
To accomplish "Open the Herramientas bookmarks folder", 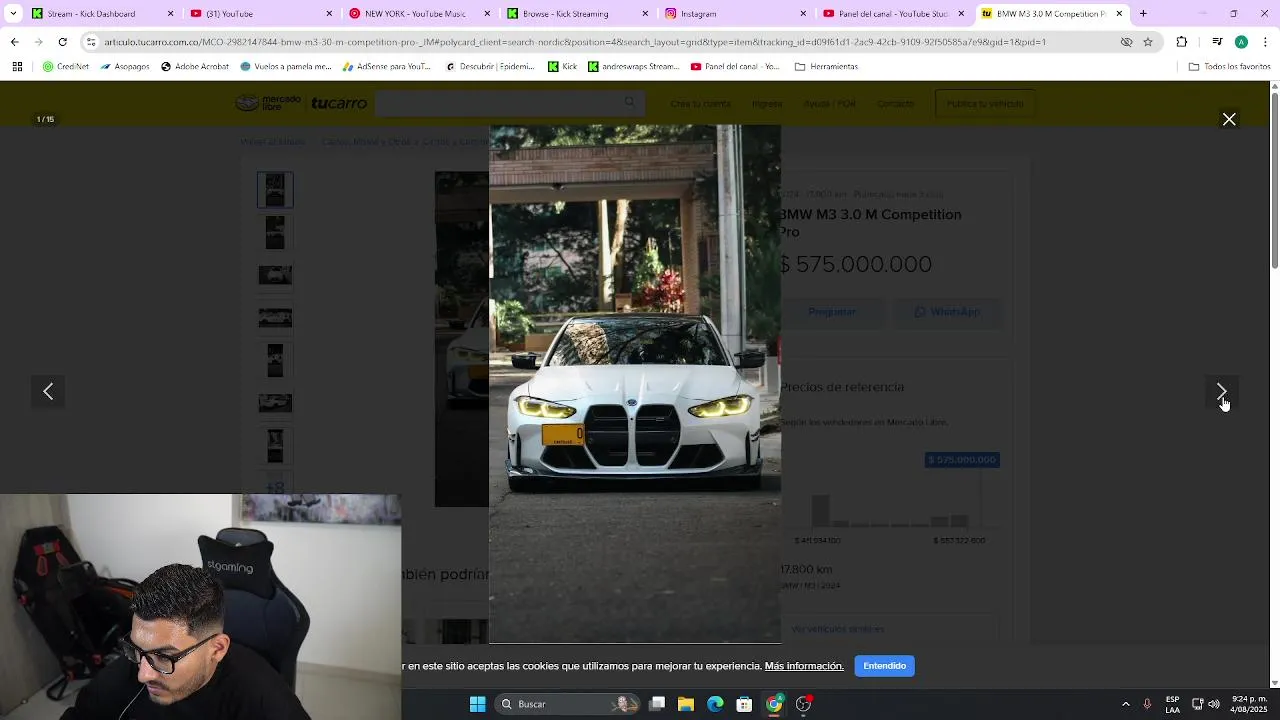I will [x=826, y=66].
